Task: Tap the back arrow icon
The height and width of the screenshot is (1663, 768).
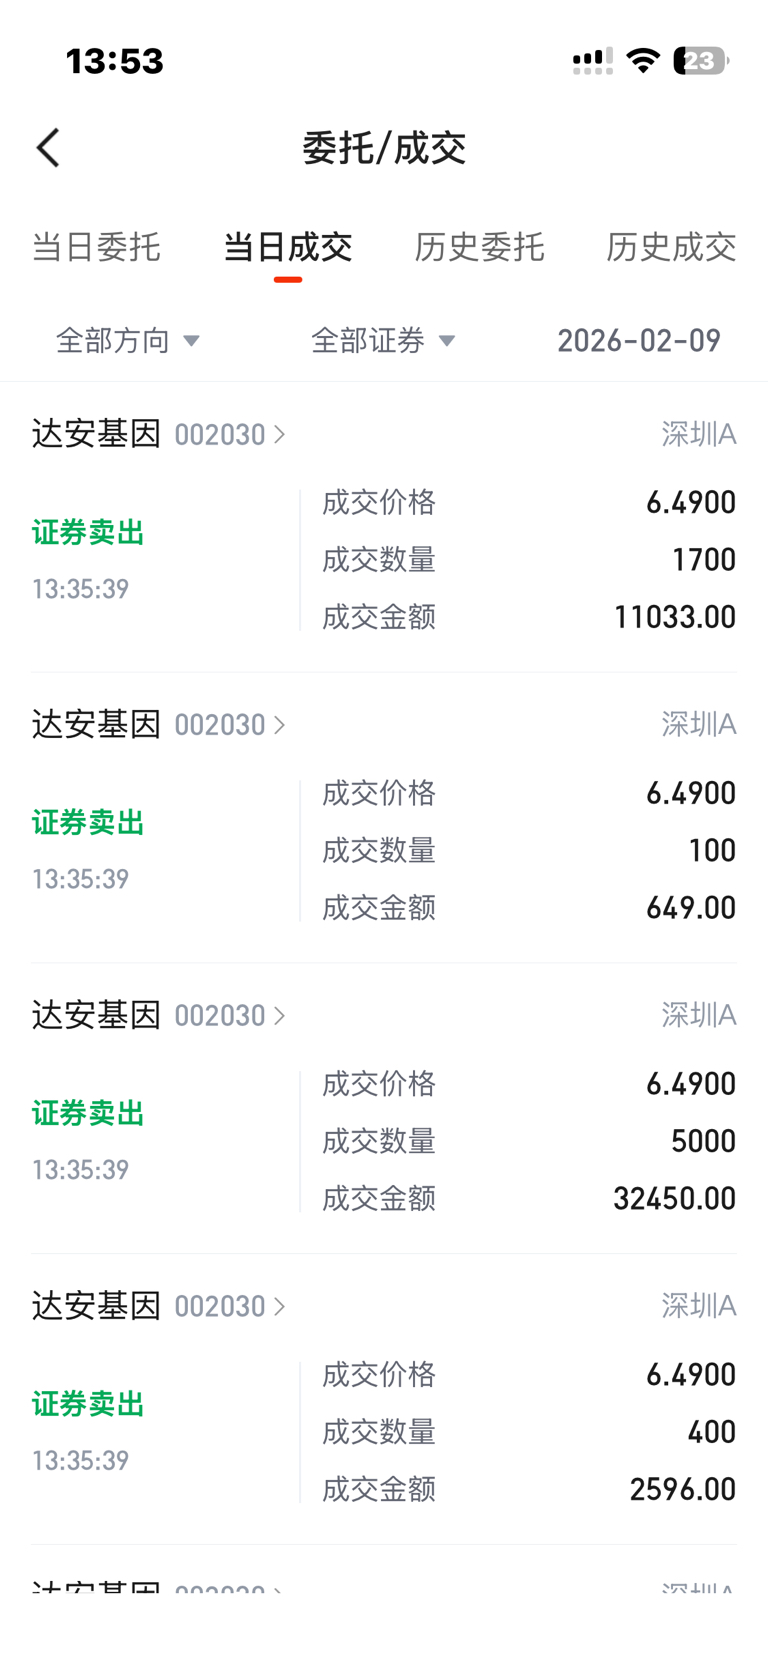Action: (48, 148)
